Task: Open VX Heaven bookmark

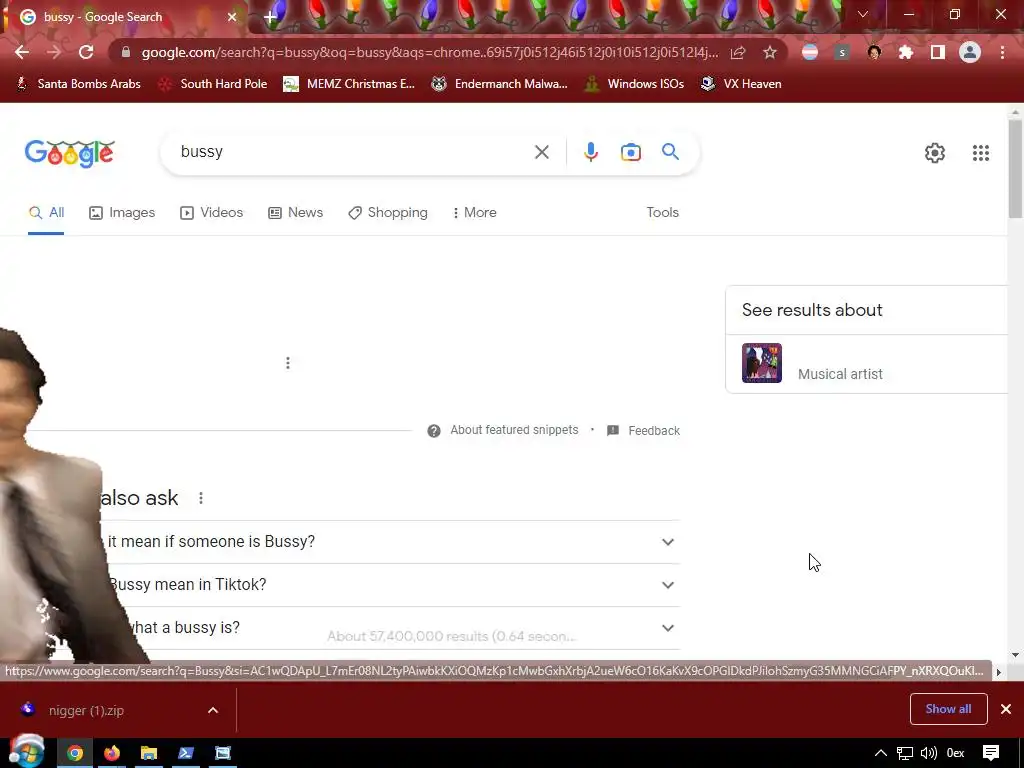Action: coord(741,84)
